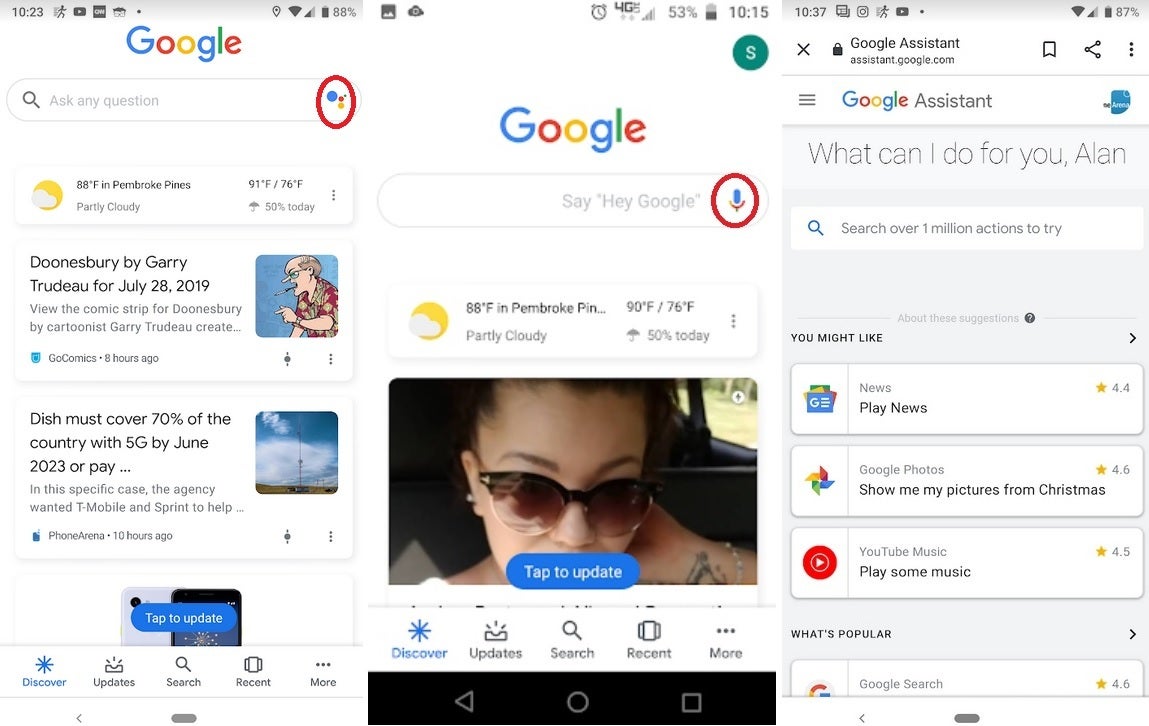Select the Discover tab in left screen
The image size is (1149, 726).
pyautogui.click(x=44, y=672)
